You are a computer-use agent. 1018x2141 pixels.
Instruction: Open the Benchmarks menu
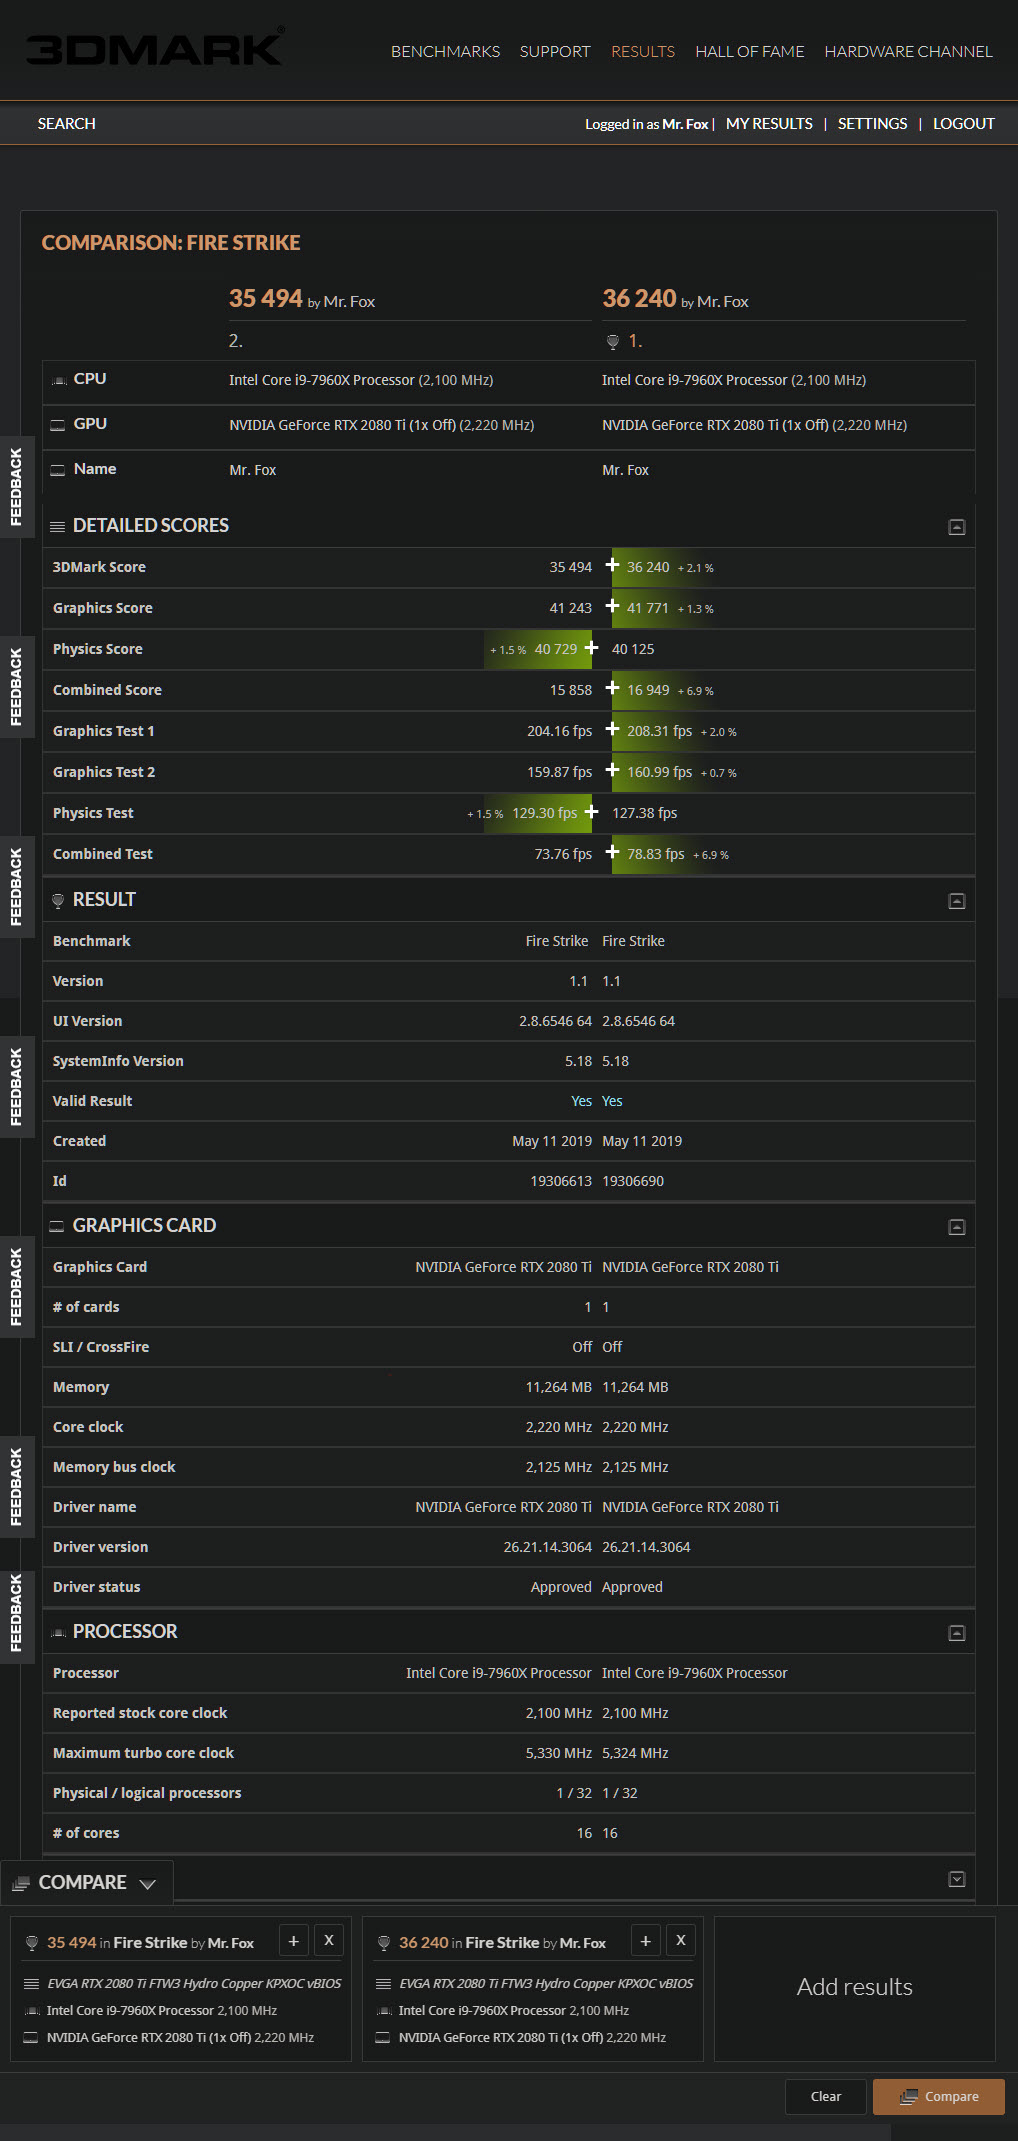click(x=445, y=51)
